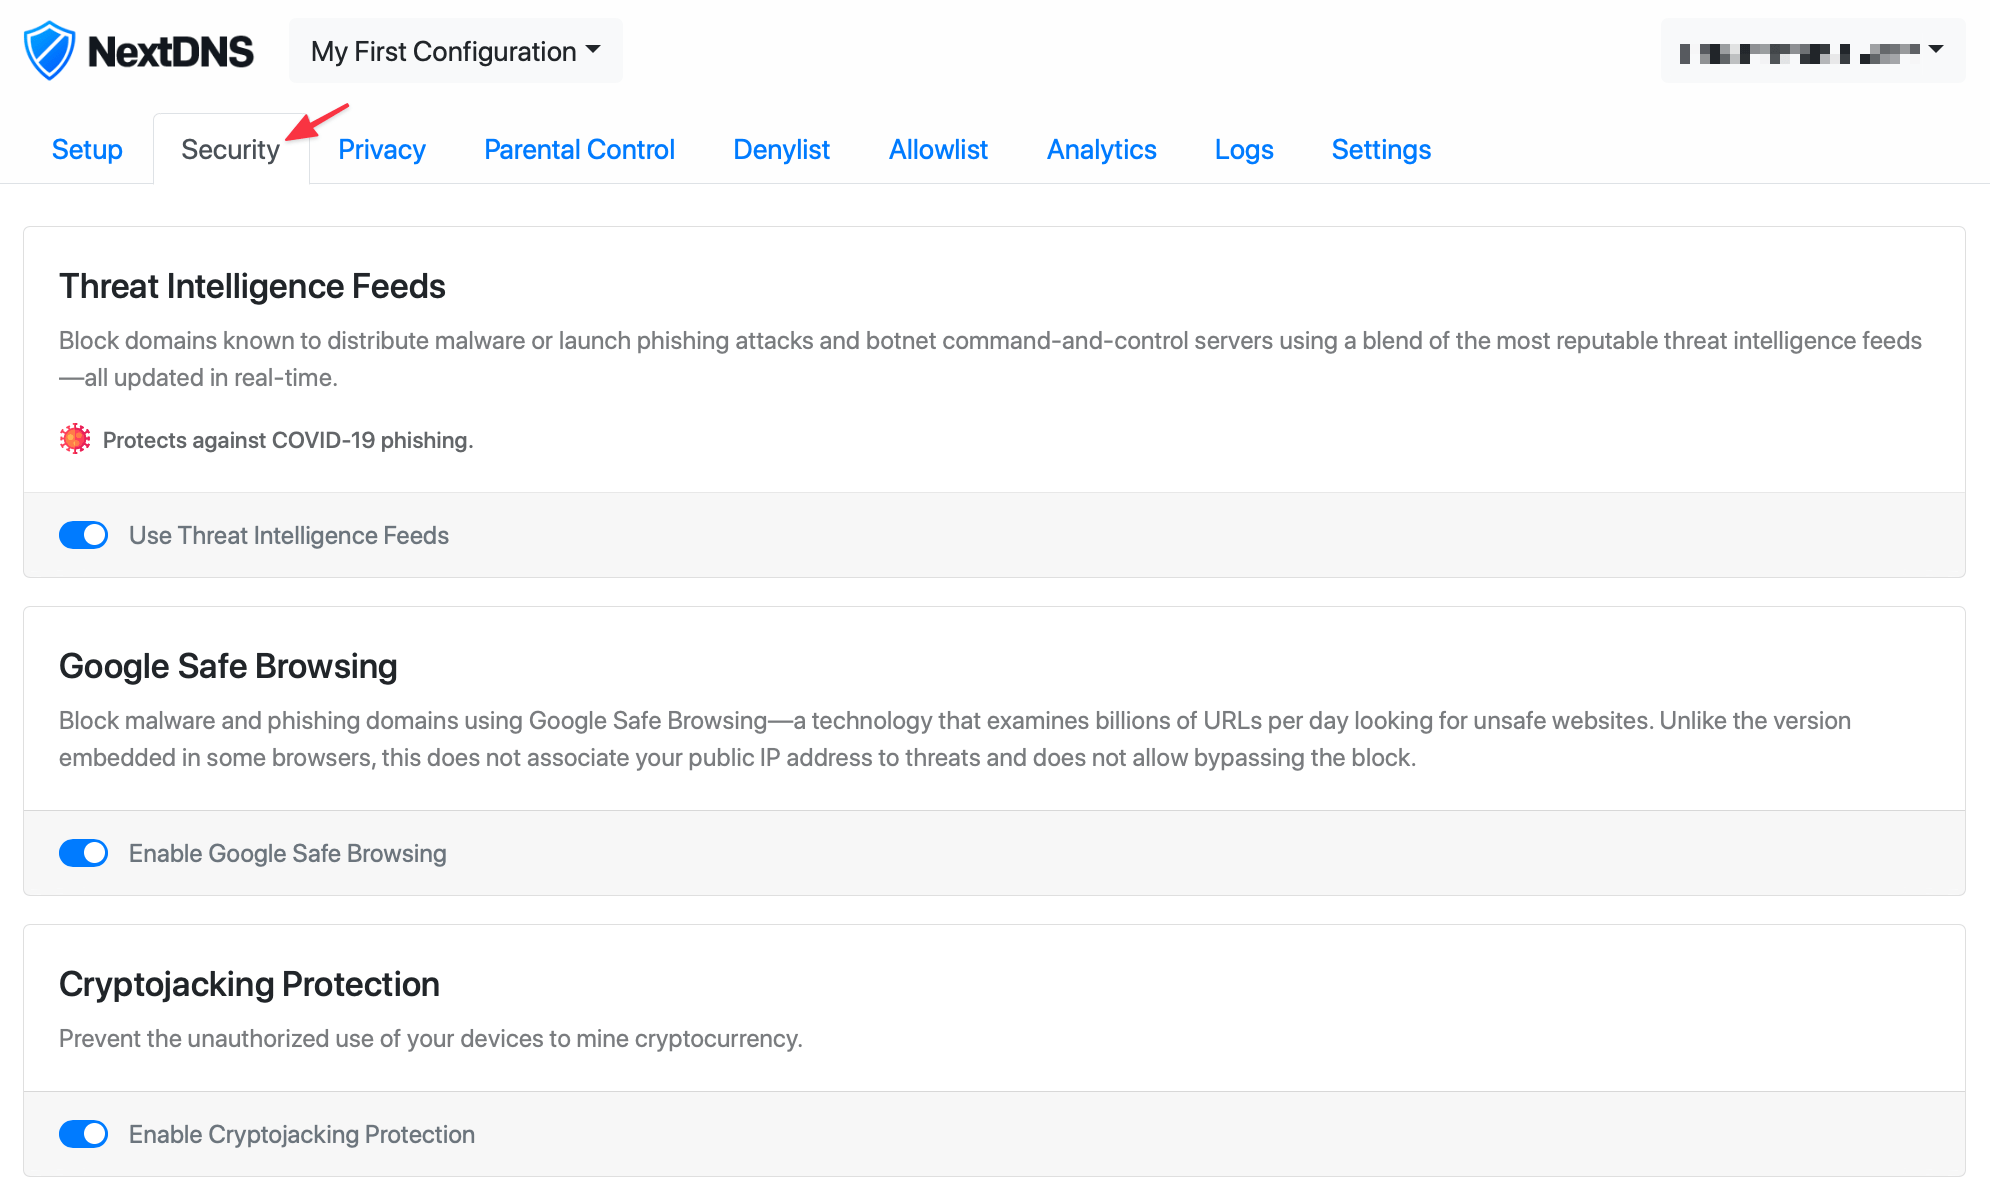Toggle Enable Cryptojacking Protection switch
The height and width of the screenshot is (1194, 1990).
click(84, 1134)
